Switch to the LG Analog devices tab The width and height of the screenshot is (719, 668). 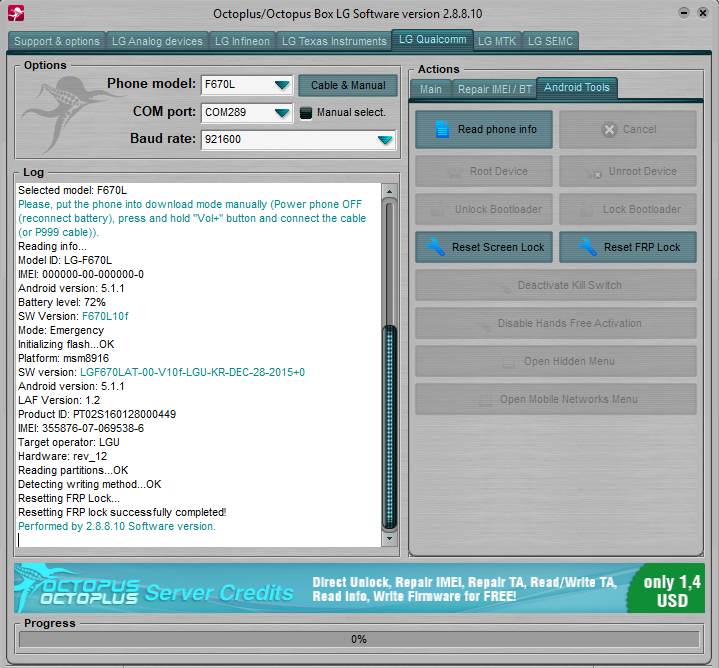(x=157, y=41)
